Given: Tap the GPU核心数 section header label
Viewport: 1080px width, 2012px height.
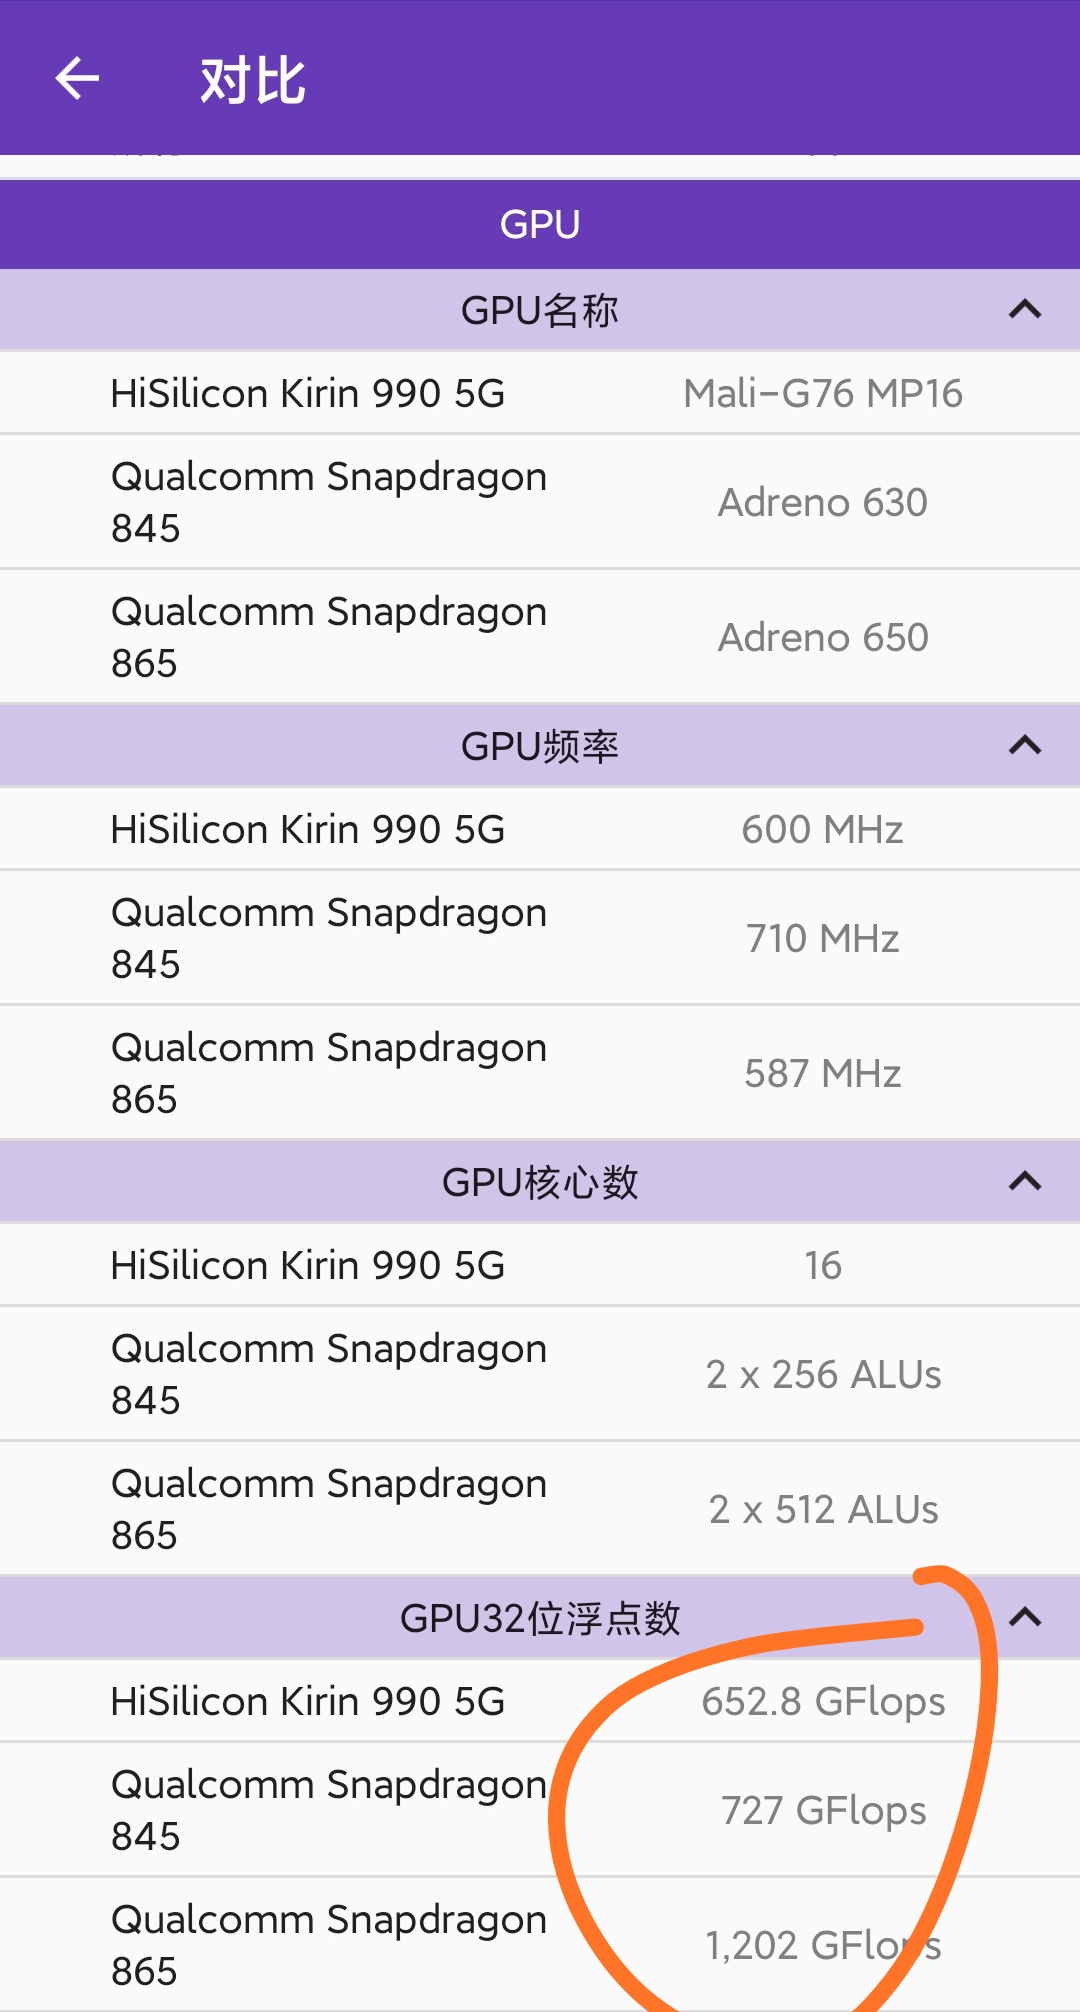Looking at the screenshot, I should [540, 1183].
